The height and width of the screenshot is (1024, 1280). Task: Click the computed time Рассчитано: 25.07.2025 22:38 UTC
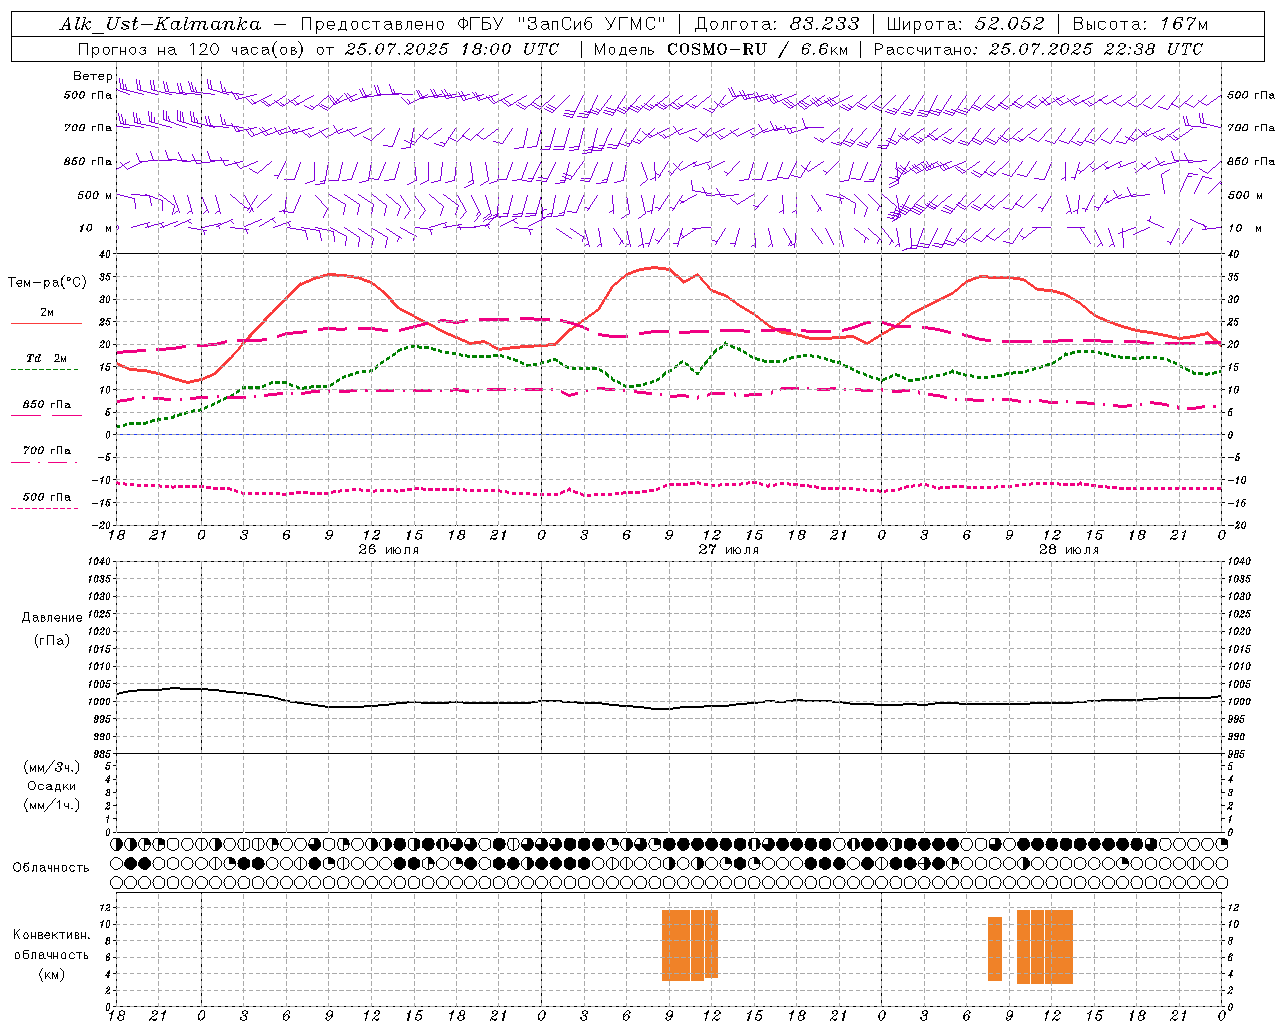(1038, 49)
